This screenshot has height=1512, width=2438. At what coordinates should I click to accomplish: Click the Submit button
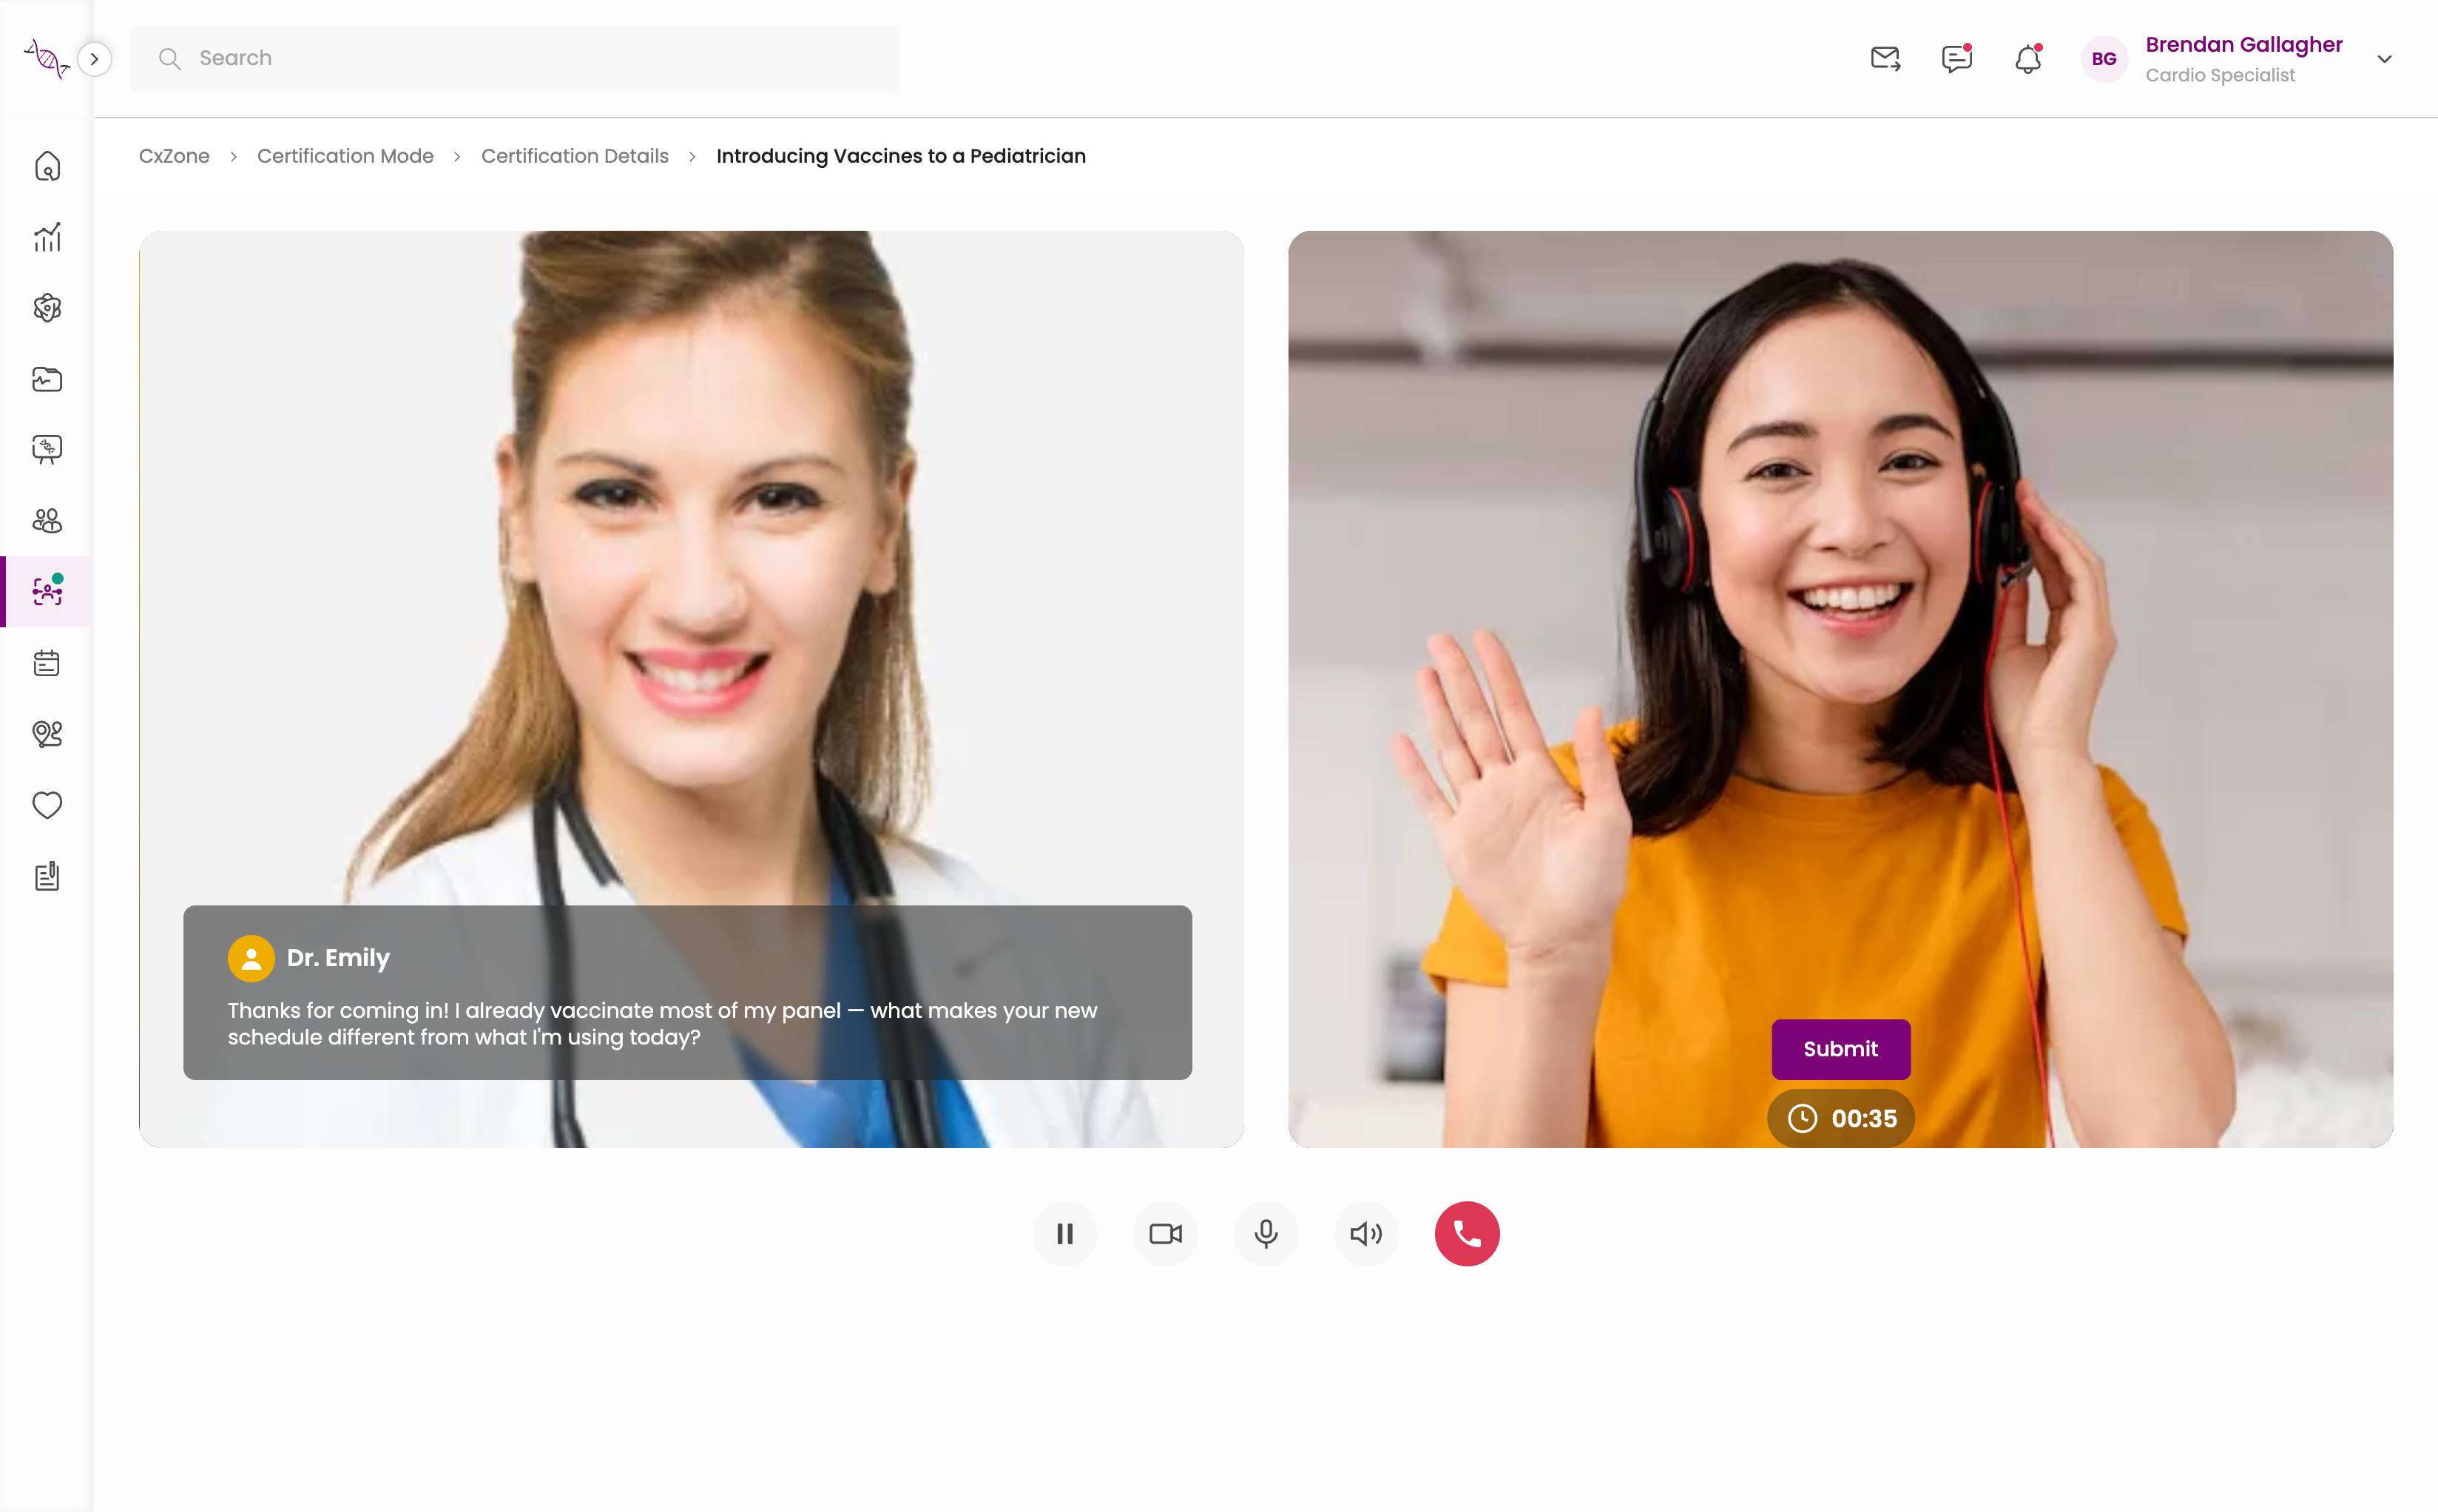click(x=1841, y=1049)
